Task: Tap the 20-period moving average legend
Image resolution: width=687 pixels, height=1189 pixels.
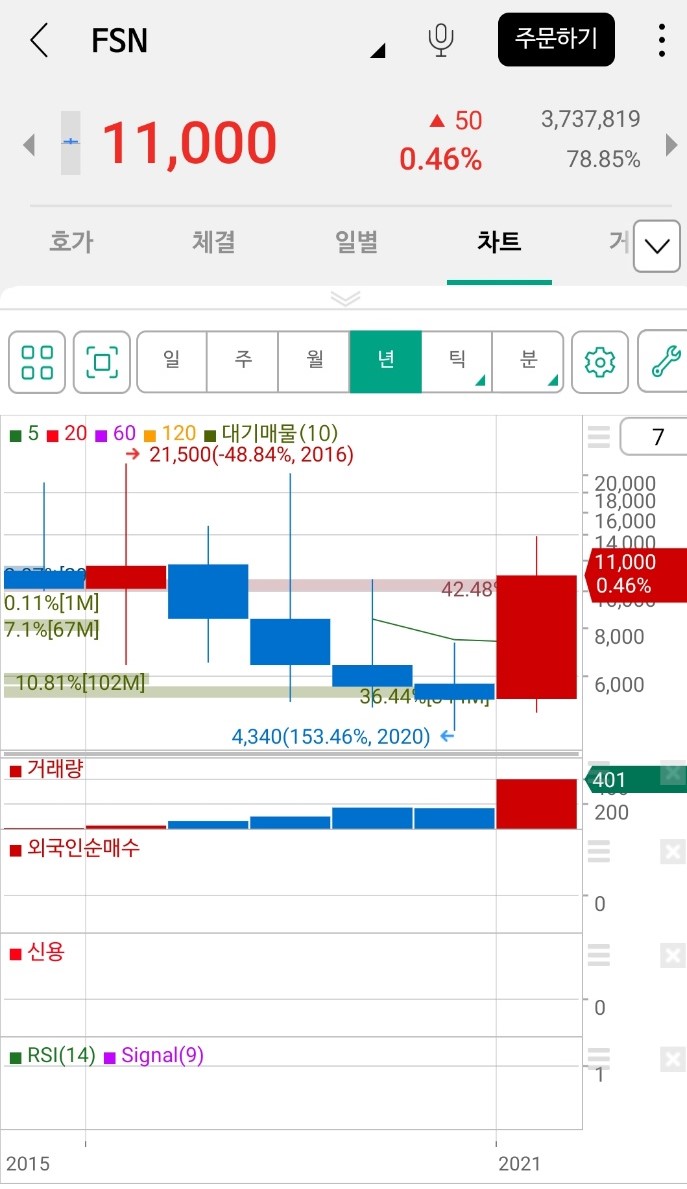Action: (67, 434)
